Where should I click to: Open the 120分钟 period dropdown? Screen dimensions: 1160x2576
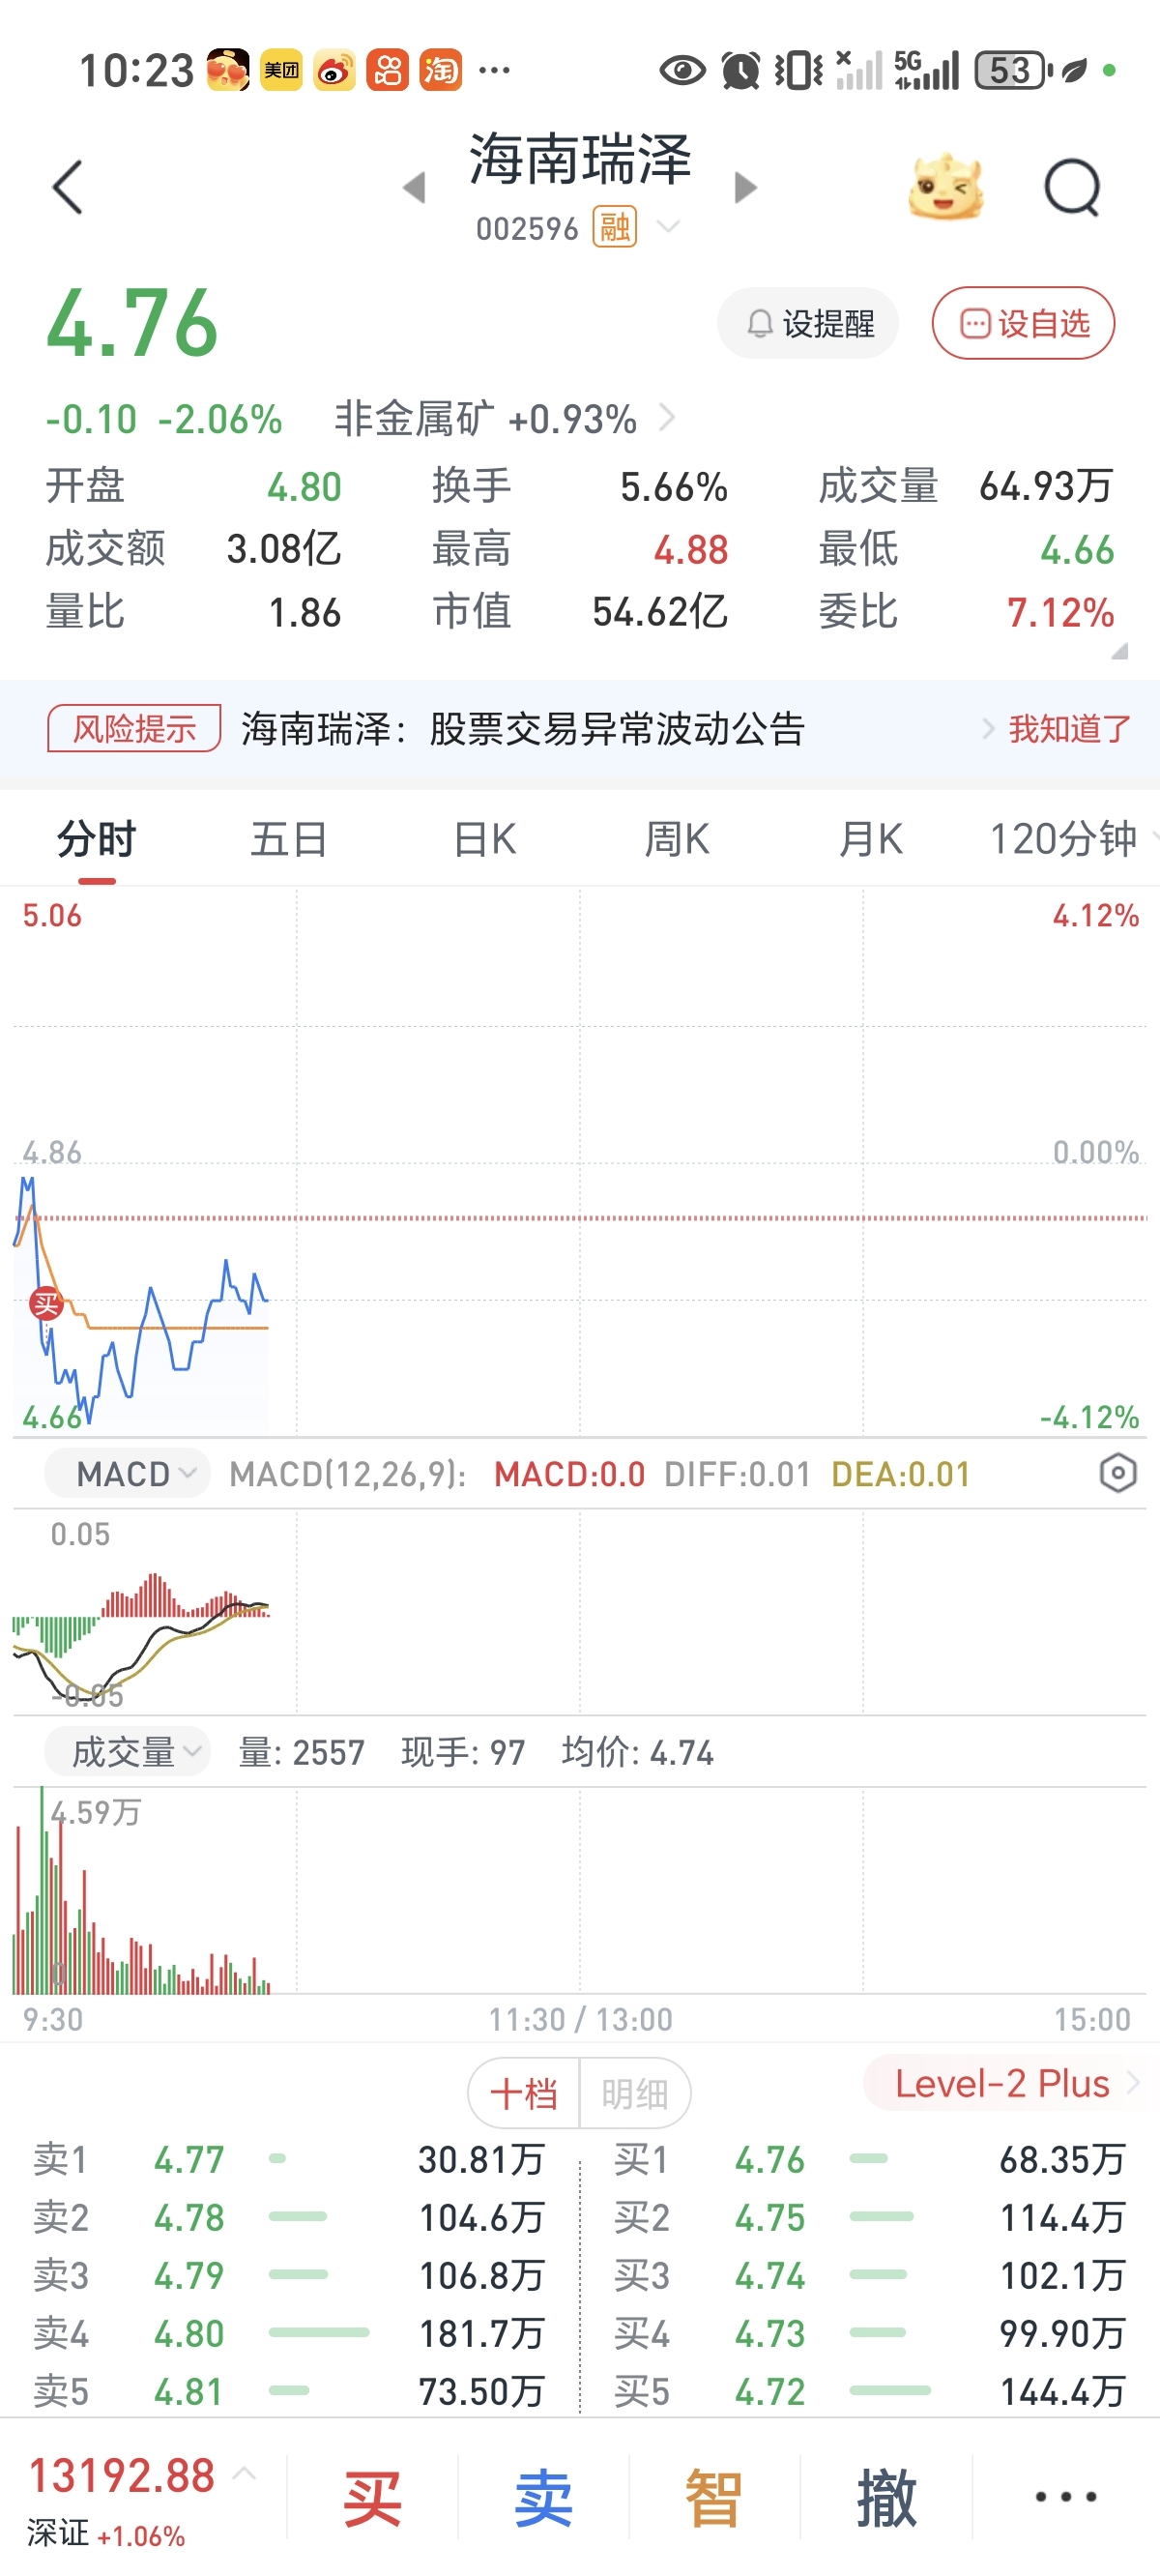click(1070, 838)
